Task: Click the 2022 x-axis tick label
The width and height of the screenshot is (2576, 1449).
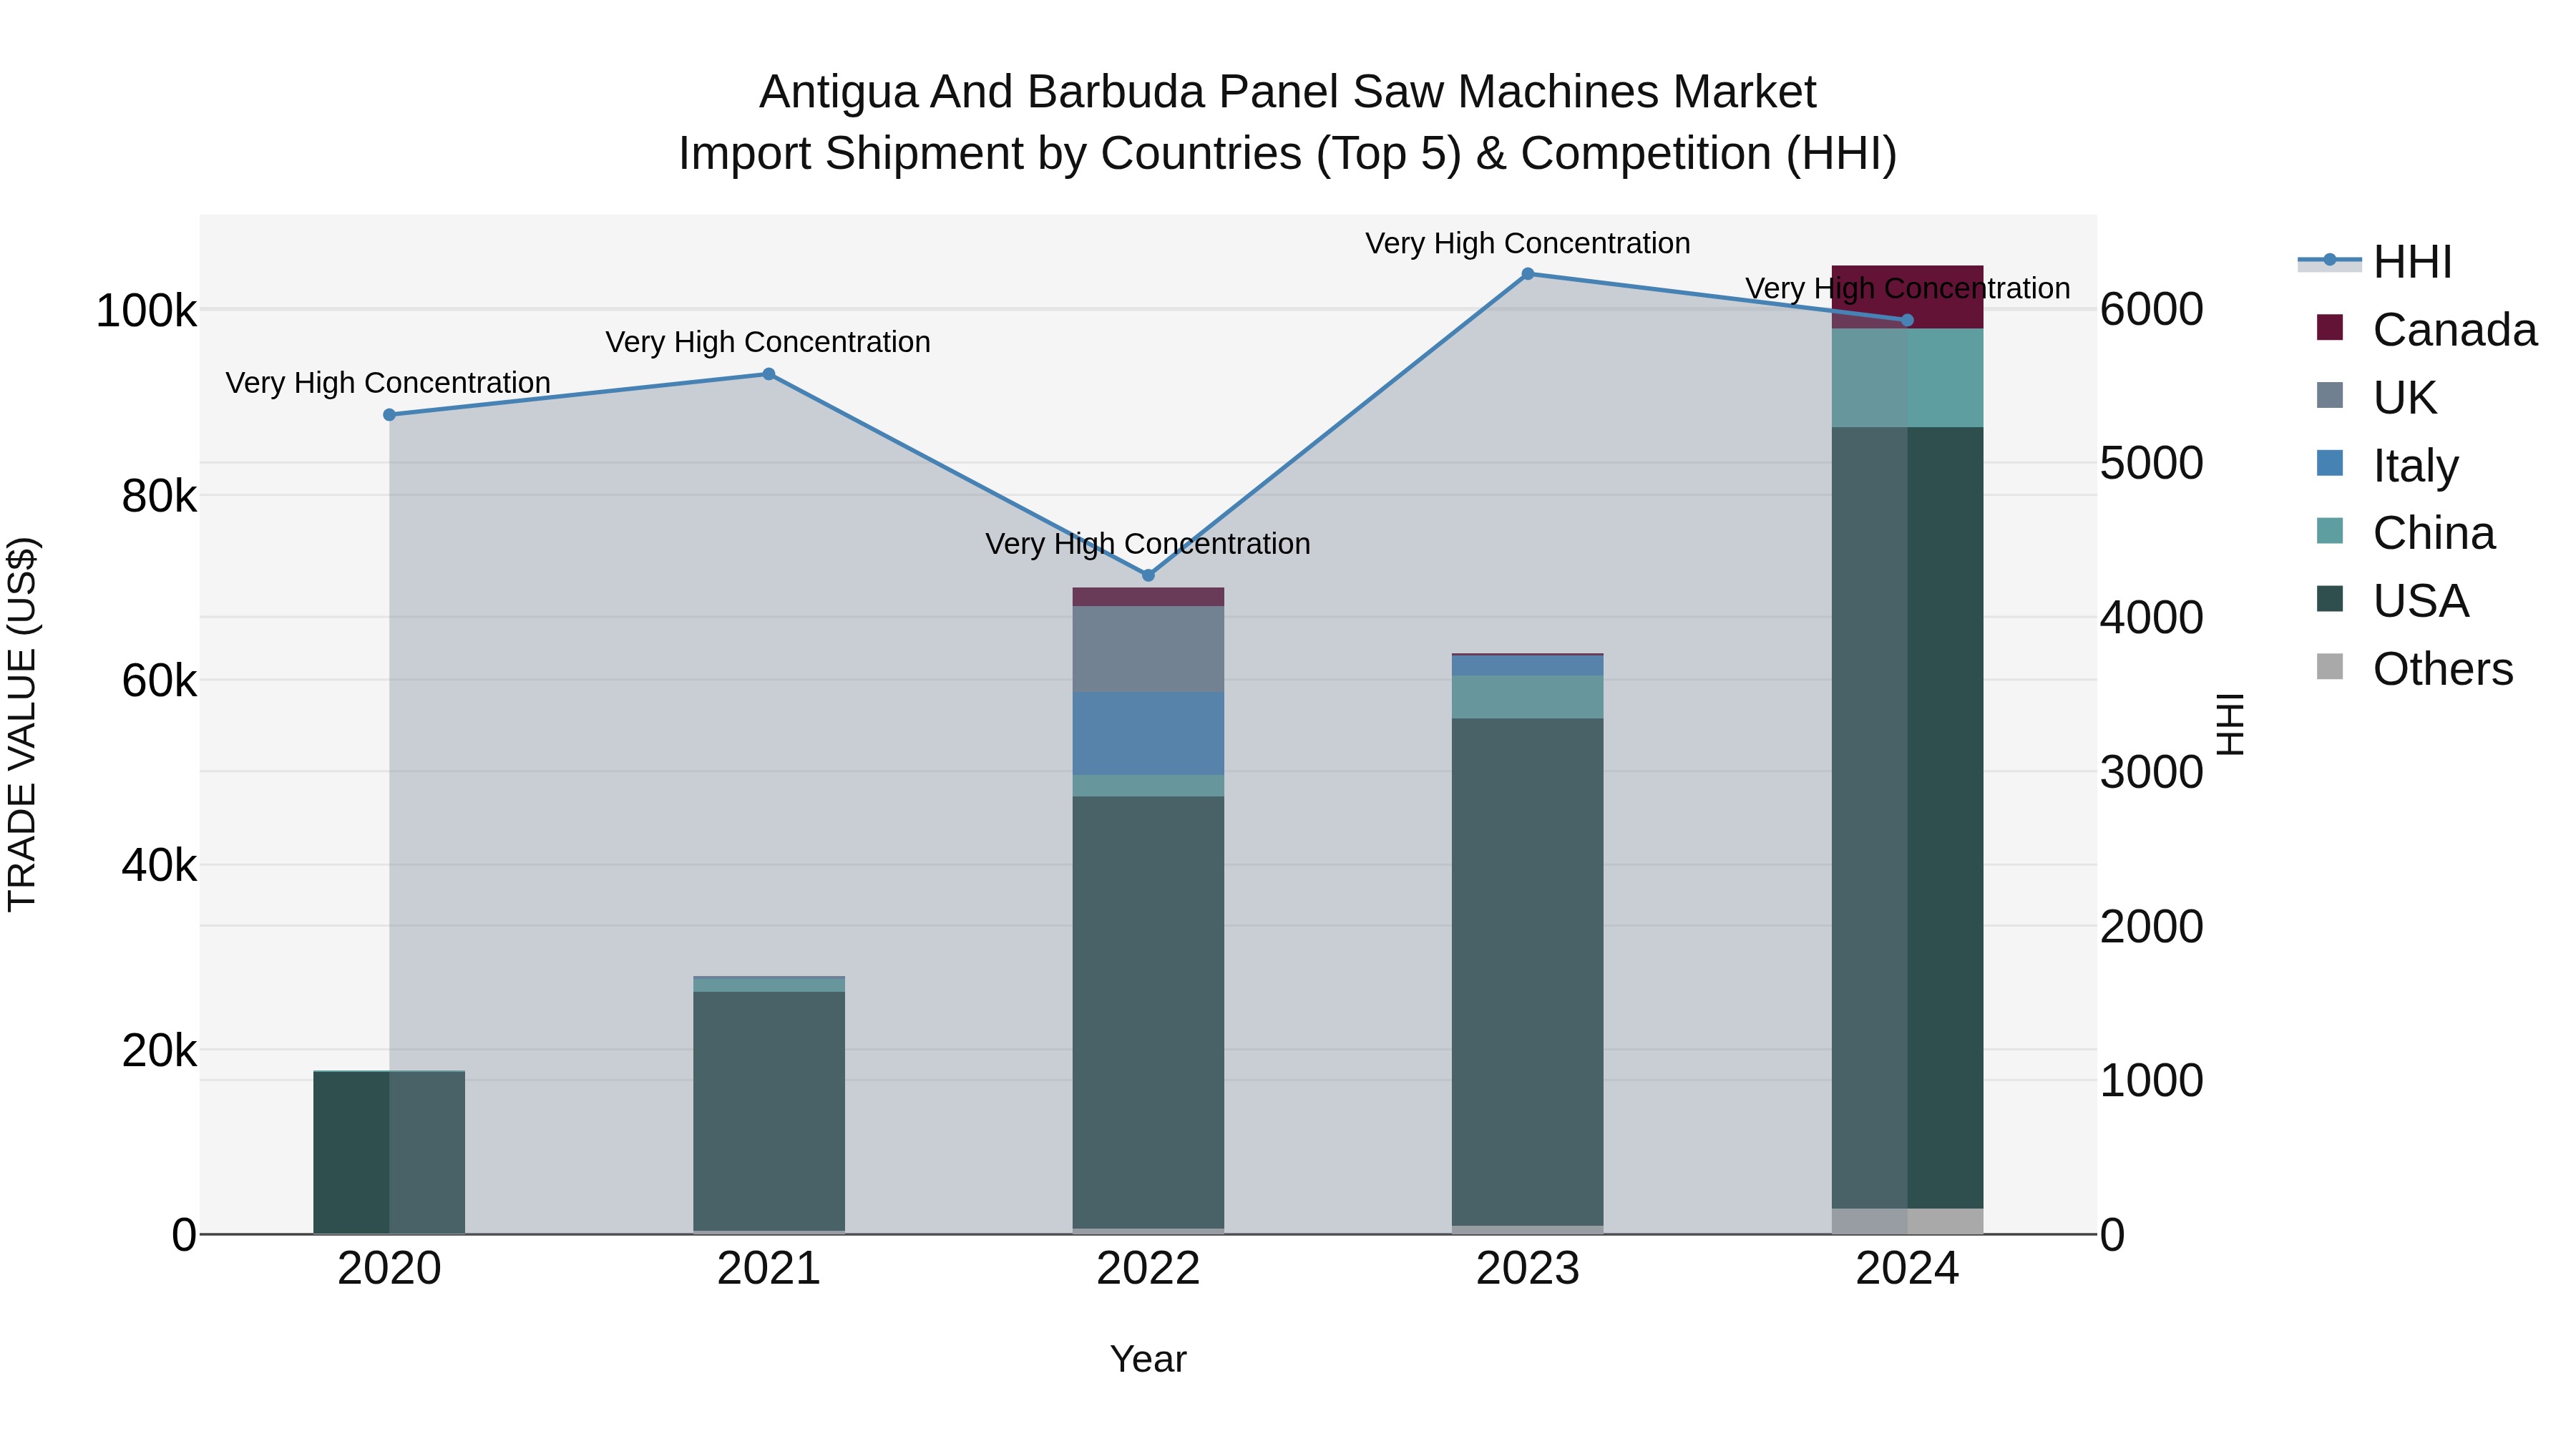Action: click(1148, 1269)
